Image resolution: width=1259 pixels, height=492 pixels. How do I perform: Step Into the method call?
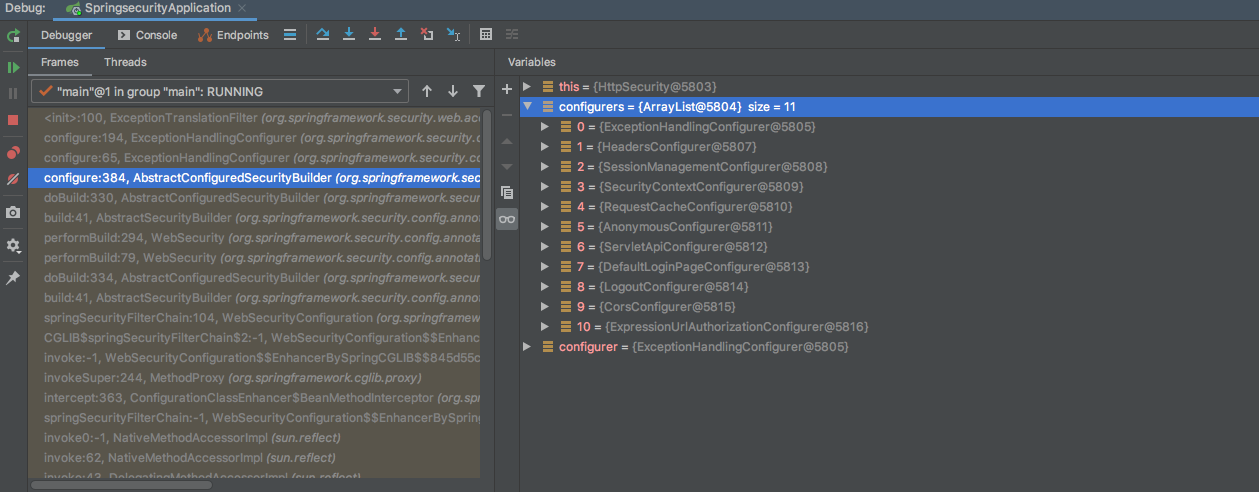tap(349, 34)
